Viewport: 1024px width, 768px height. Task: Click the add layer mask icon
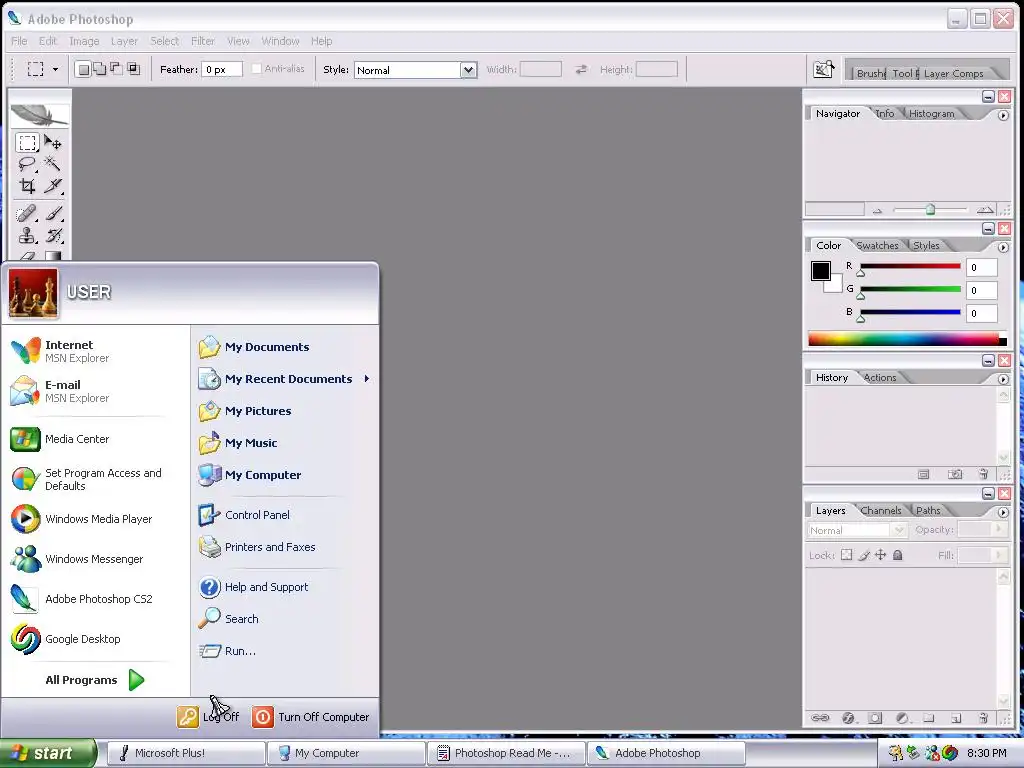(x=875, y=718)
